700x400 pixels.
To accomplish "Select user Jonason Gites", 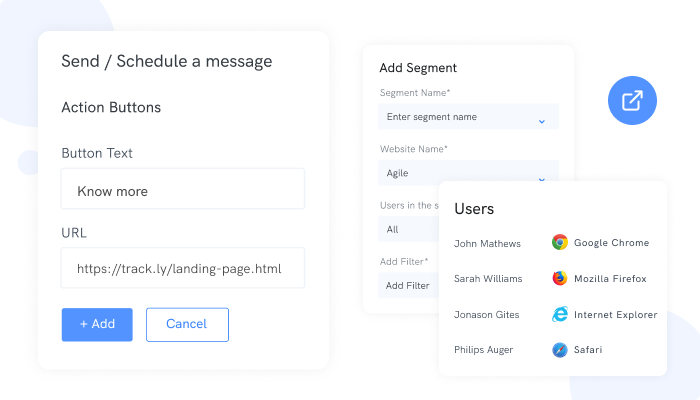I will click(486, 315).
